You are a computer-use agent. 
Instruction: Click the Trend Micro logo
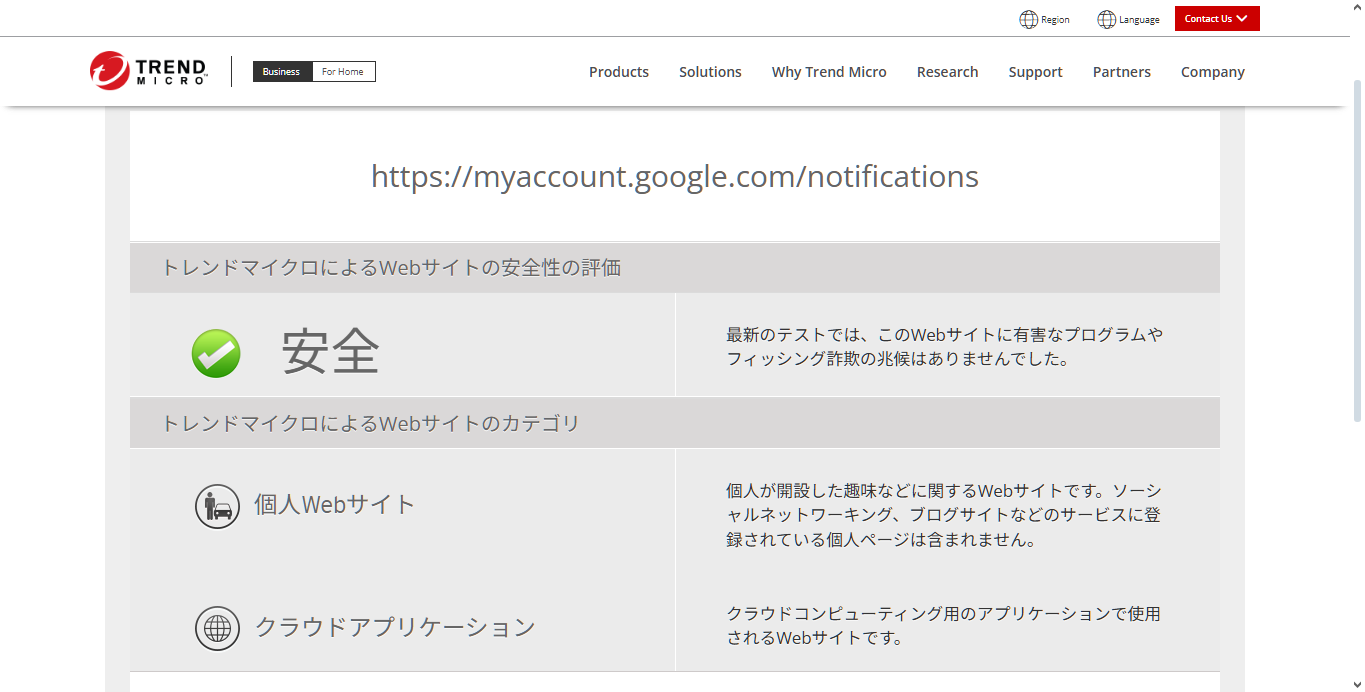tap(148, 71)
